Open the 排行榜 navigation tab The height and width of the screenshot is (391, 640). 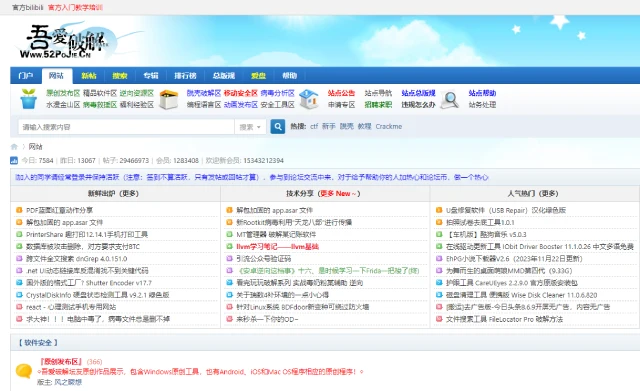coord(185,76)
